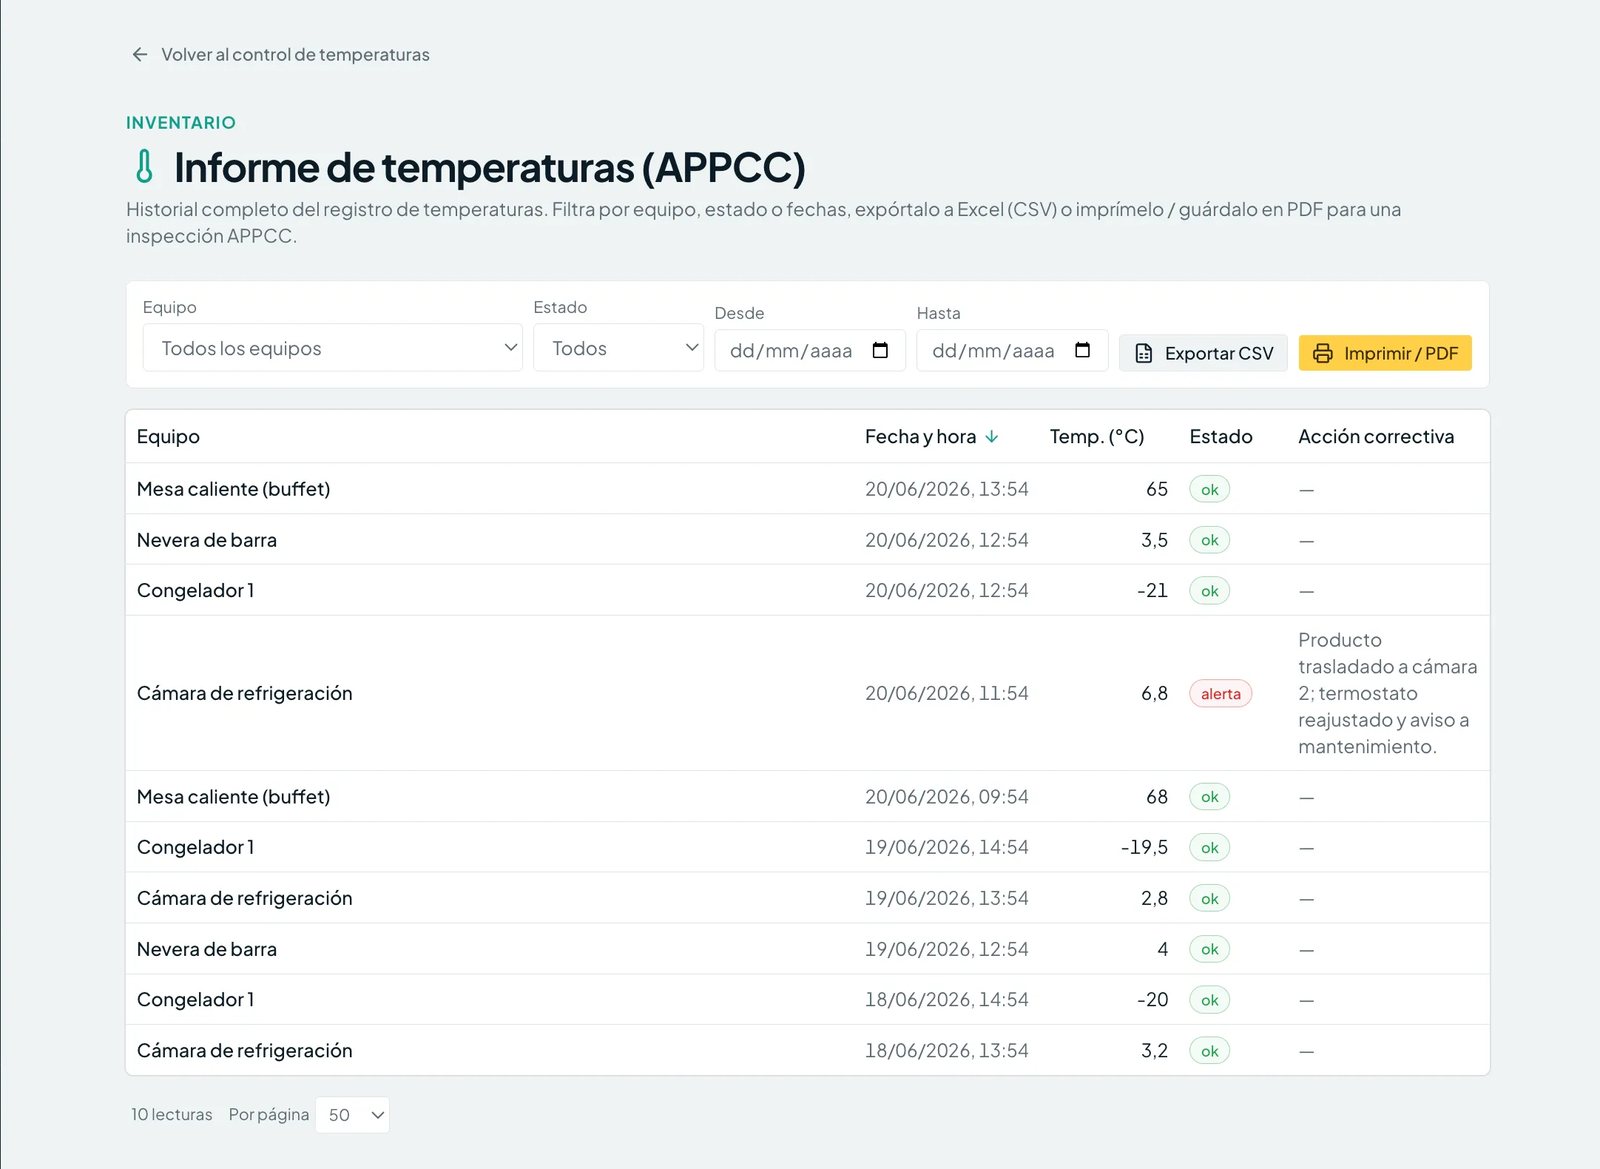Click the temperature value 6,8
1600x1169 pixels.
[x=1154, y=693]
